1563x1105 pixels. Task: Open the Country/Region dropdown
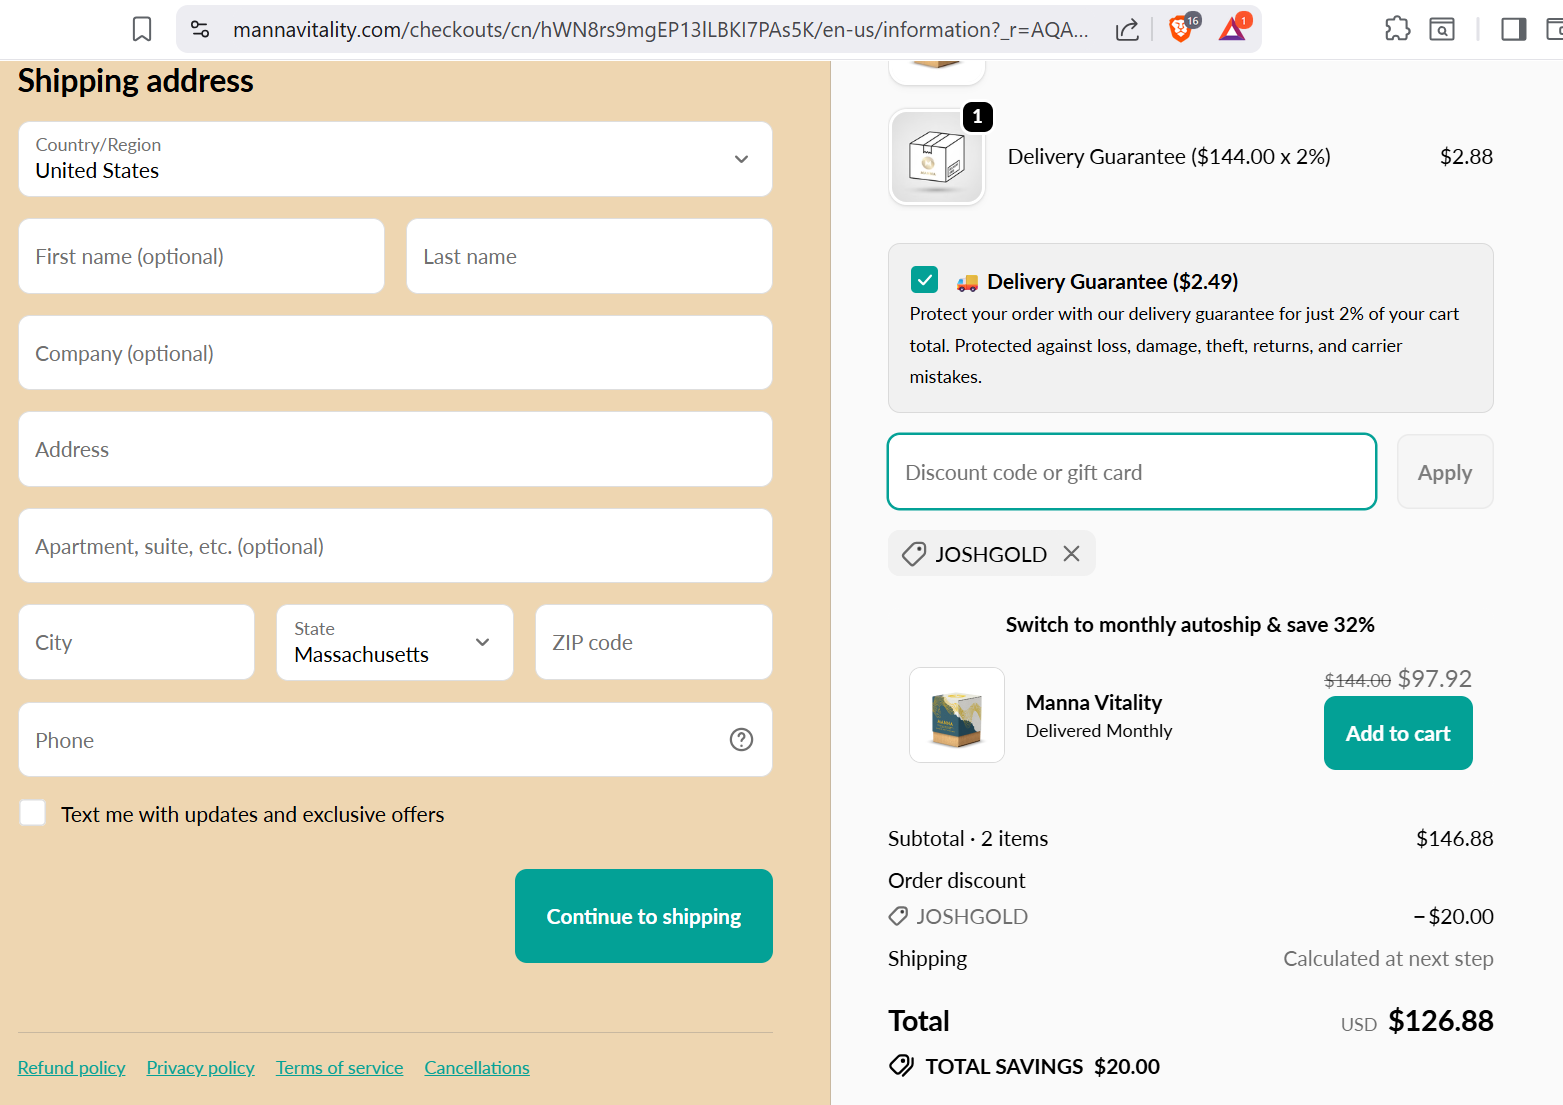(x=395, y=159)
